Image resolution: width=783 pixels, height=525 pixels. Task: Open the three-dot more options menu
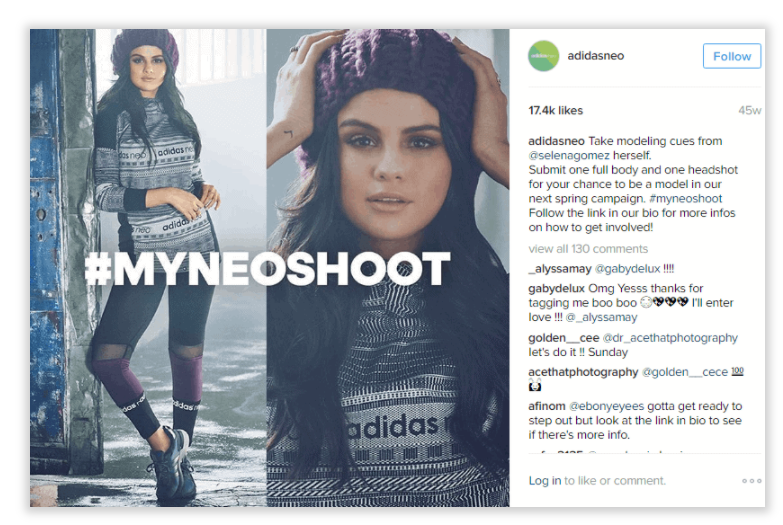point(752,481)
